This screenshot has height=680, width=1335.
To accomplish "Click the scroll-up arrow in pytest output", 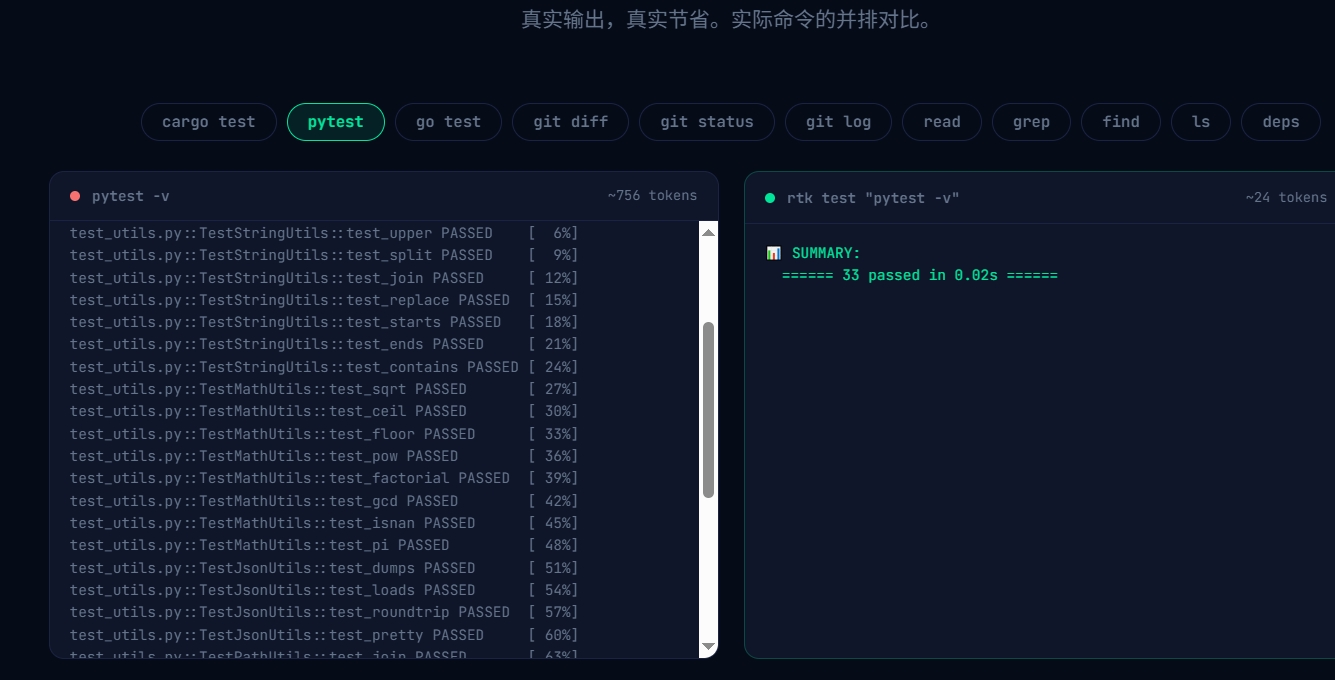I will 708,232.
